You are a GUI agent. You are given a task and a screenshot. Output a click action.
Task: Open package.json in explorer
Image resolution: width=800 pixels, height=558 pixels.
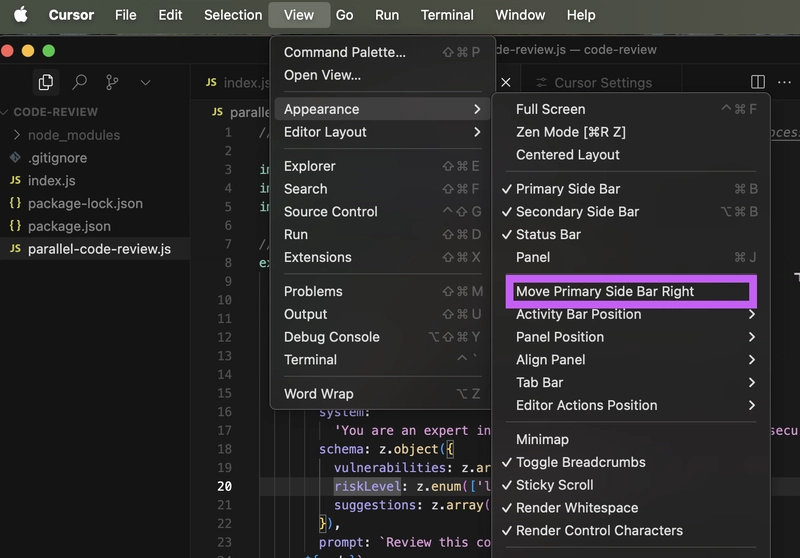(x=94, y=226)
